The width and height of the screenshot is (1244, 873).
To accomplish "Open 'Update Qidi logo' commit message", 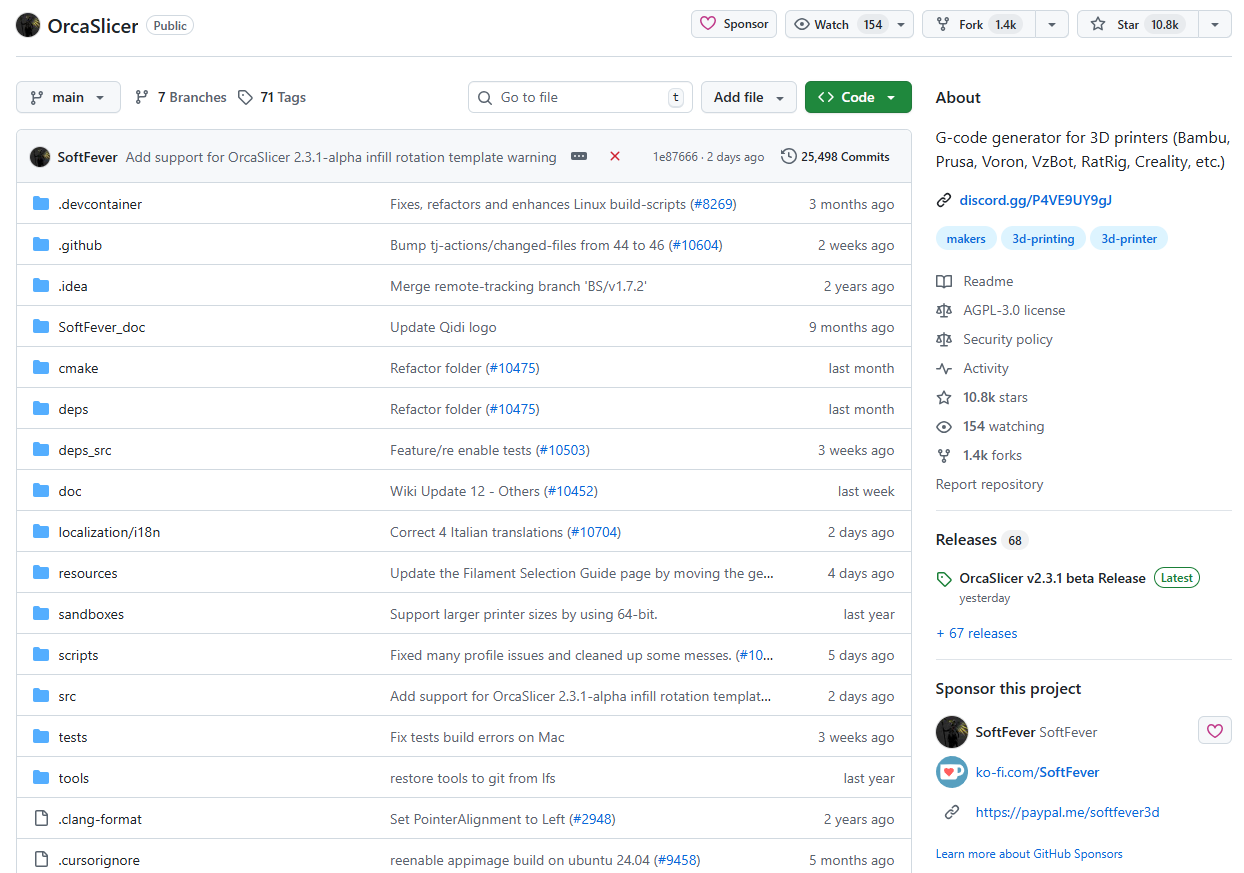I will [443, 327].
